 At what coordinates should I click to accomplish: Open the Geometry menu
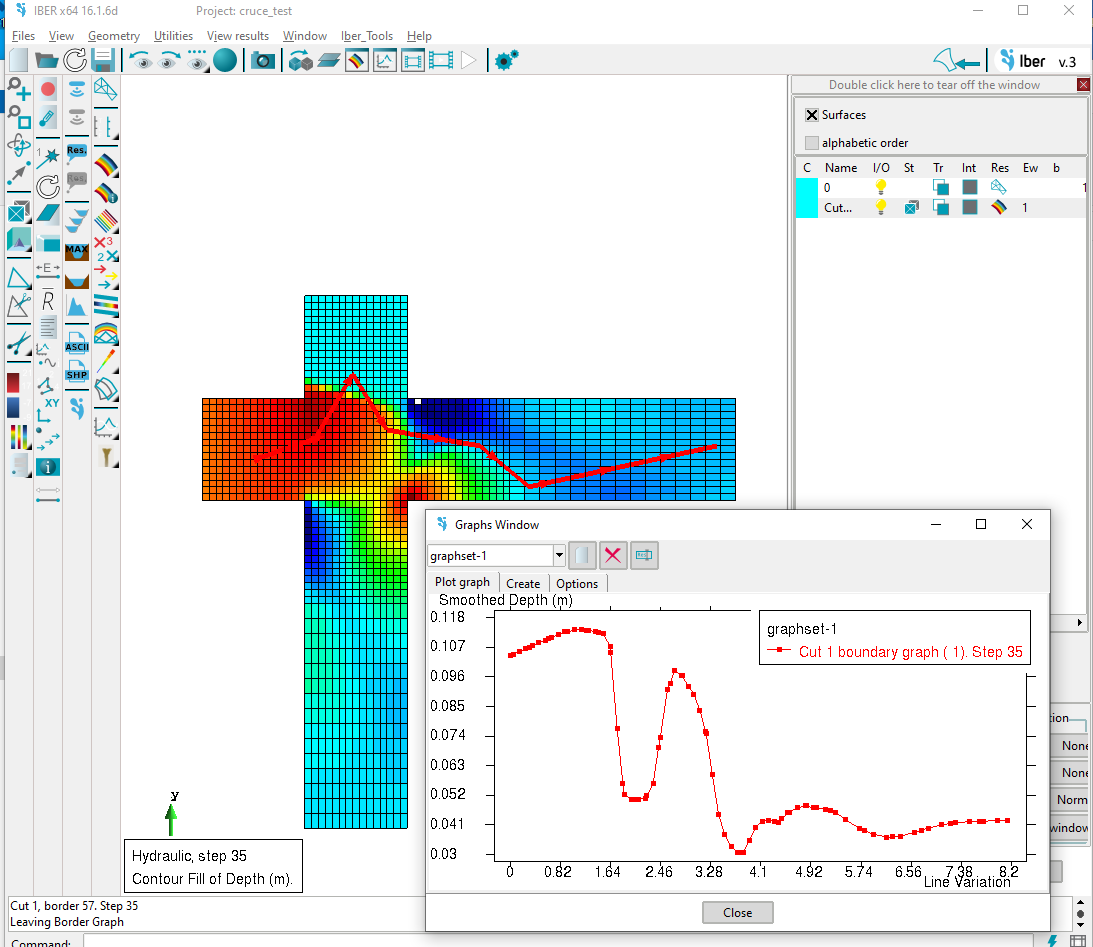click(114, 36)
